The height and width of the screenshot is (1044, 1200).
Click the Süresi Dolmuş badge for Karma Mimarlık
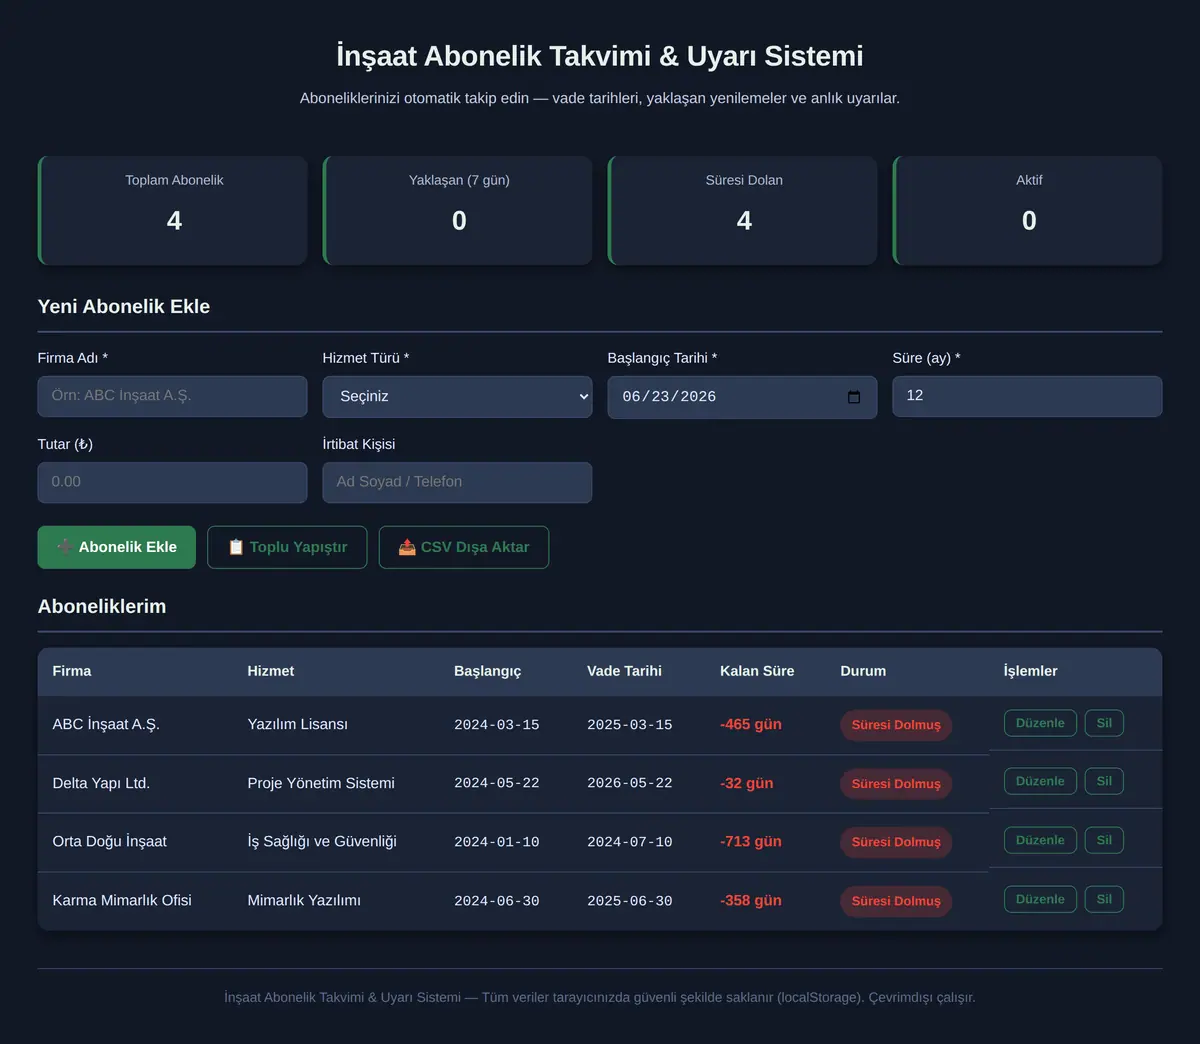[896, 901]
